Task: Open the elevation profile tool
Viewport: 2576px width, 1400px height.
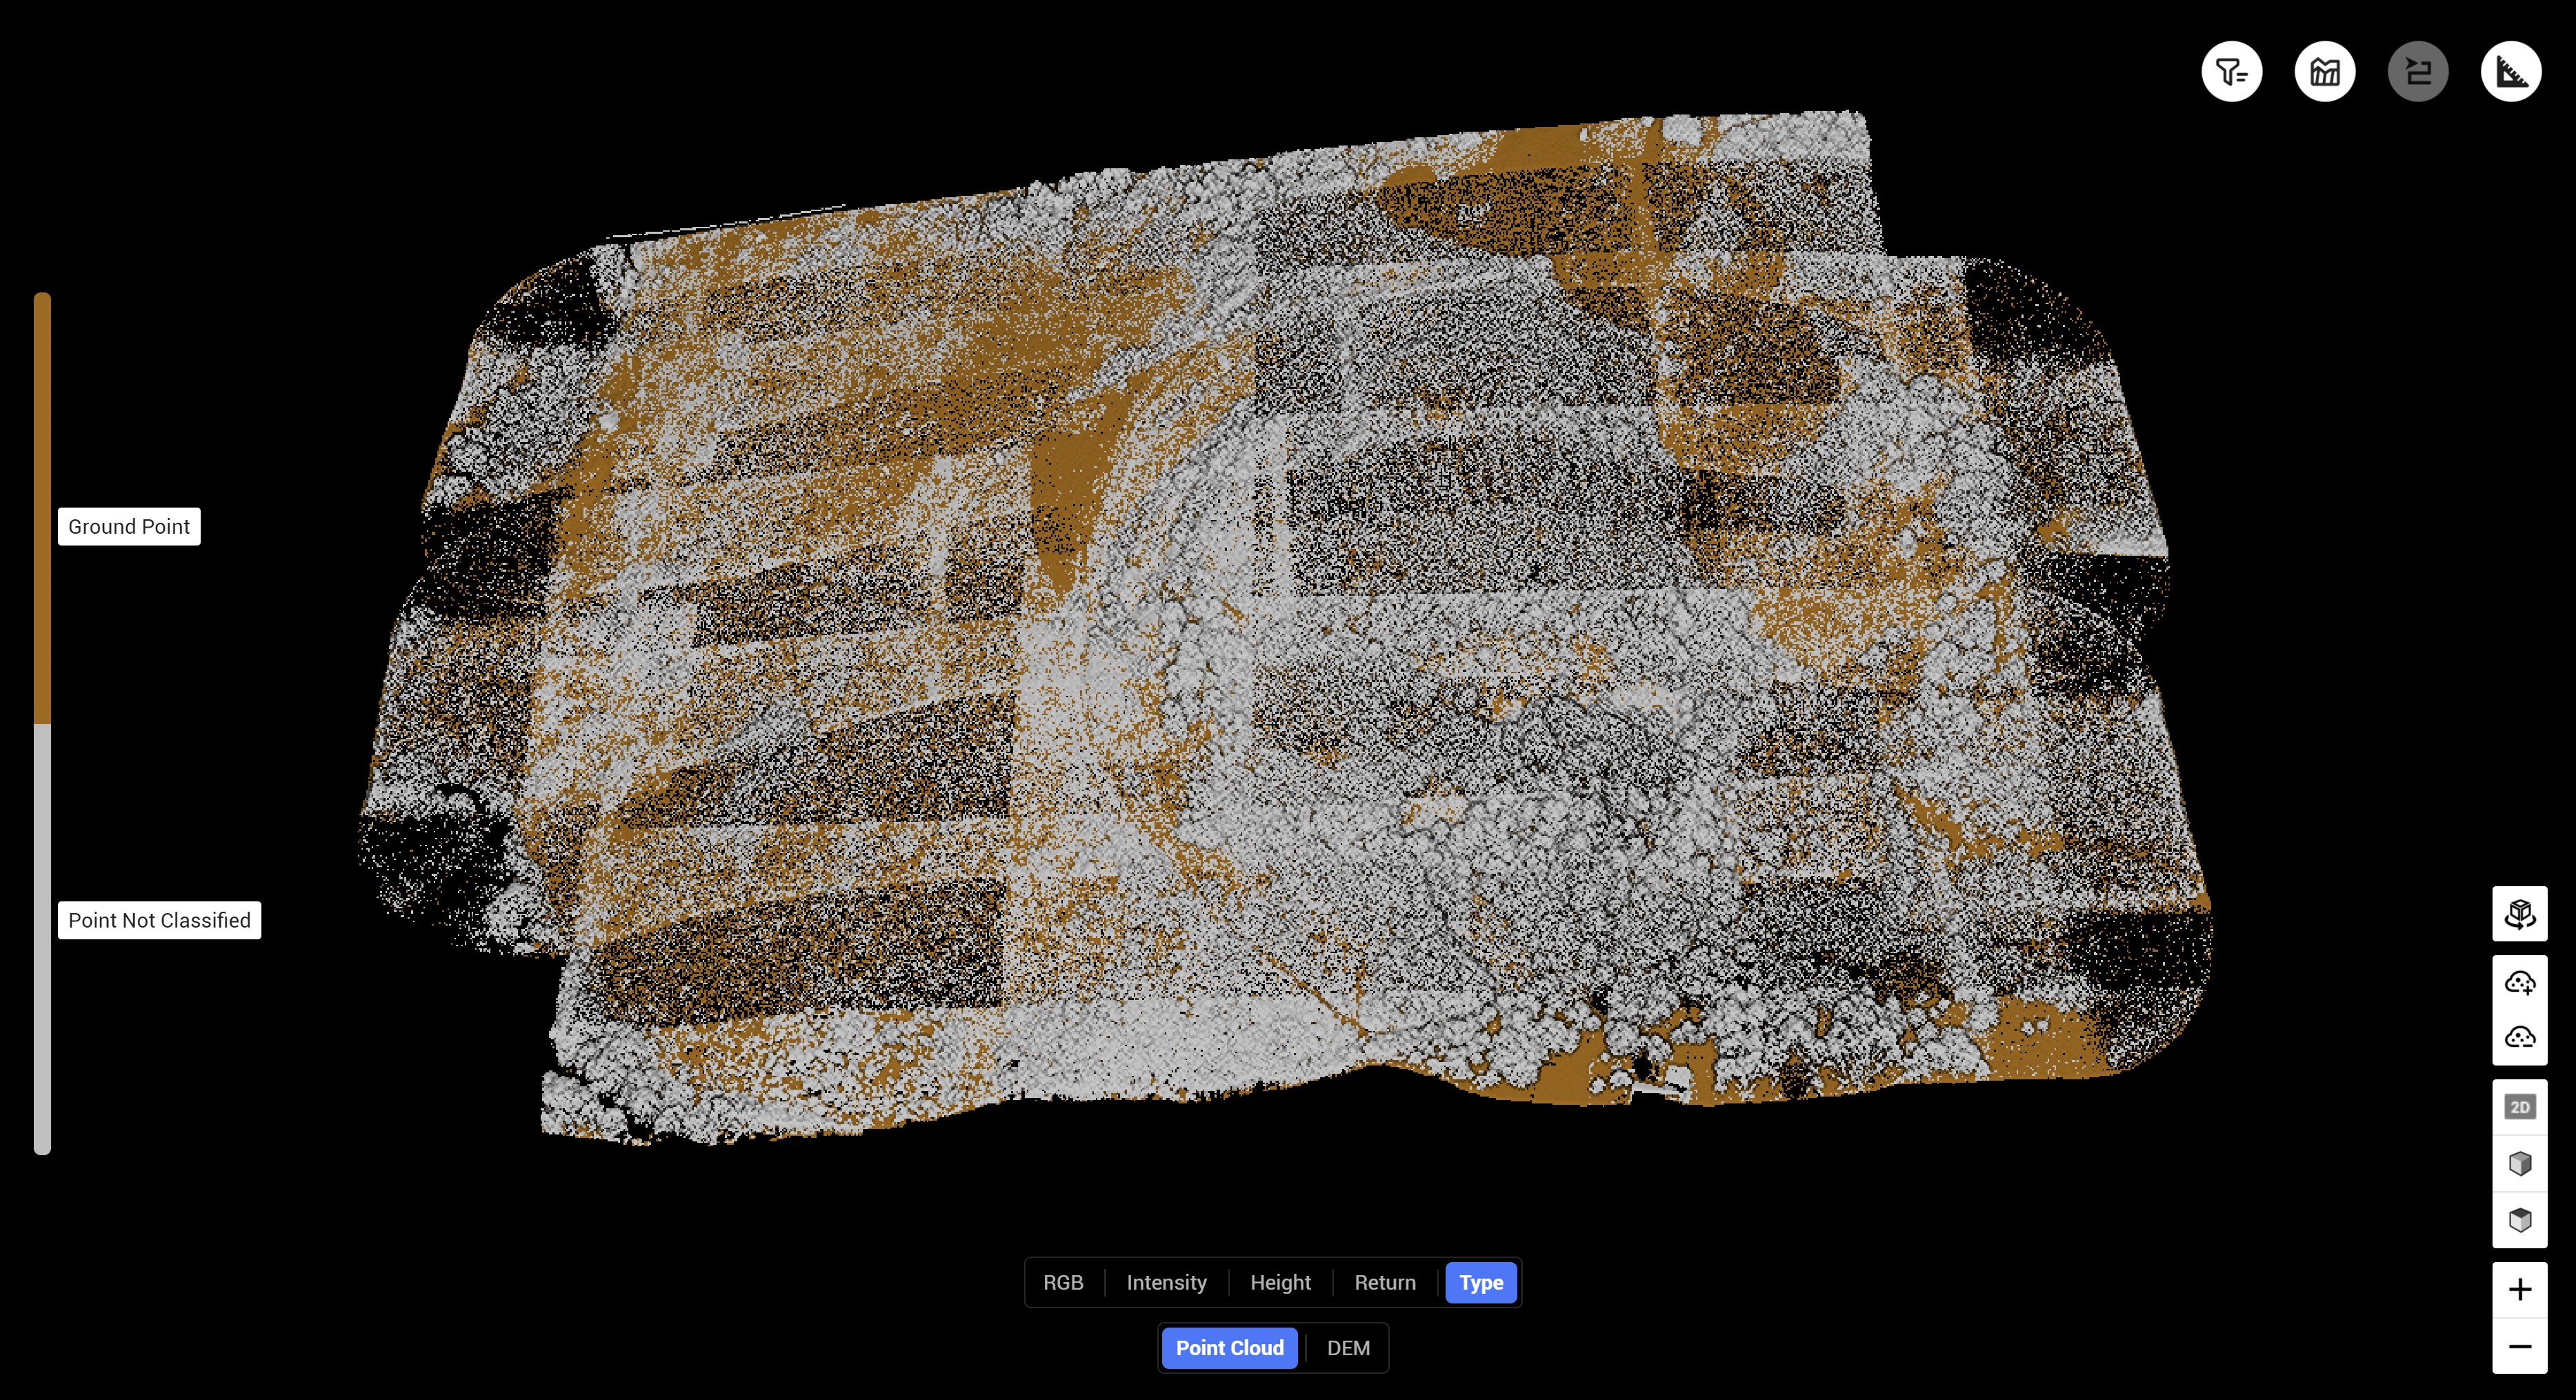Action: (x=2325, y=71)
